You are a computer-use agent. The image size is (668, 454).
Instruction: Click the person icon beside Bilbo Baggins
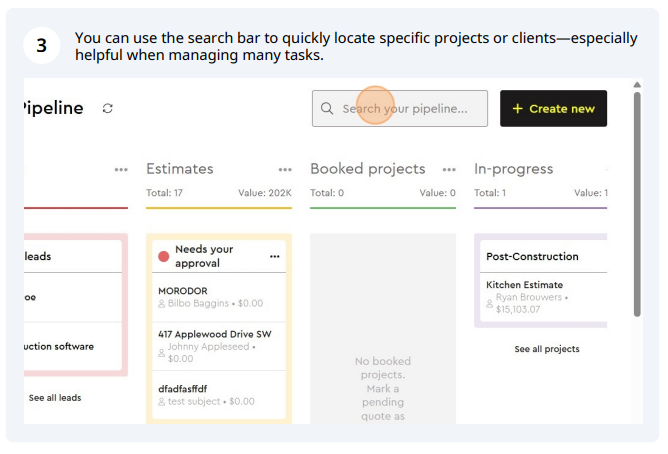click(161, 304)
